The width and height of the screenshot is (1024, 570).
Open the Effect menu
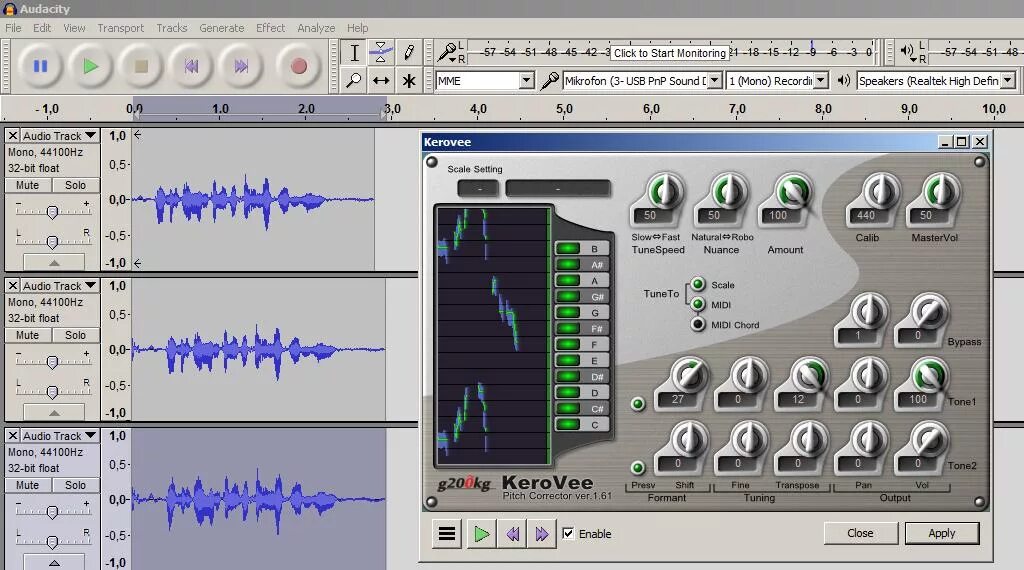(x=270, y=28)
